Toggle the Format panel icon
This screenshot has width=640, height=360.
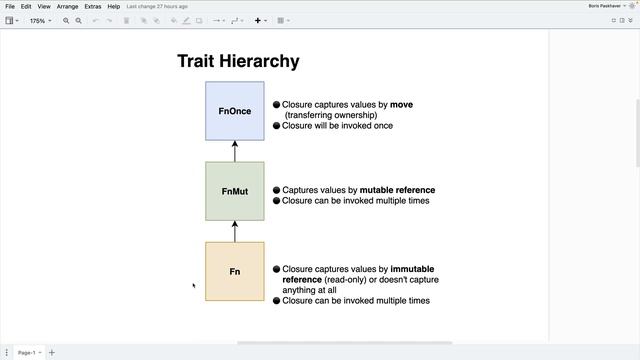click(622, 20)
